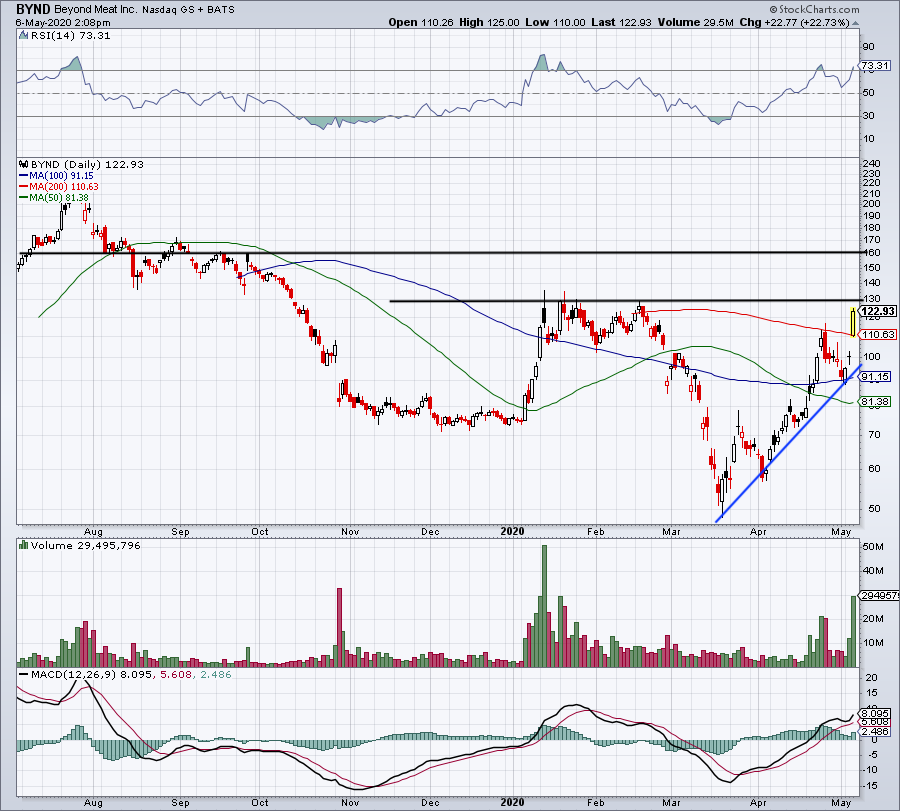Click the red 5.608 MACD signal value in label
The height and width of the screenshot is (811, 900).
click(x=176, y=674)
